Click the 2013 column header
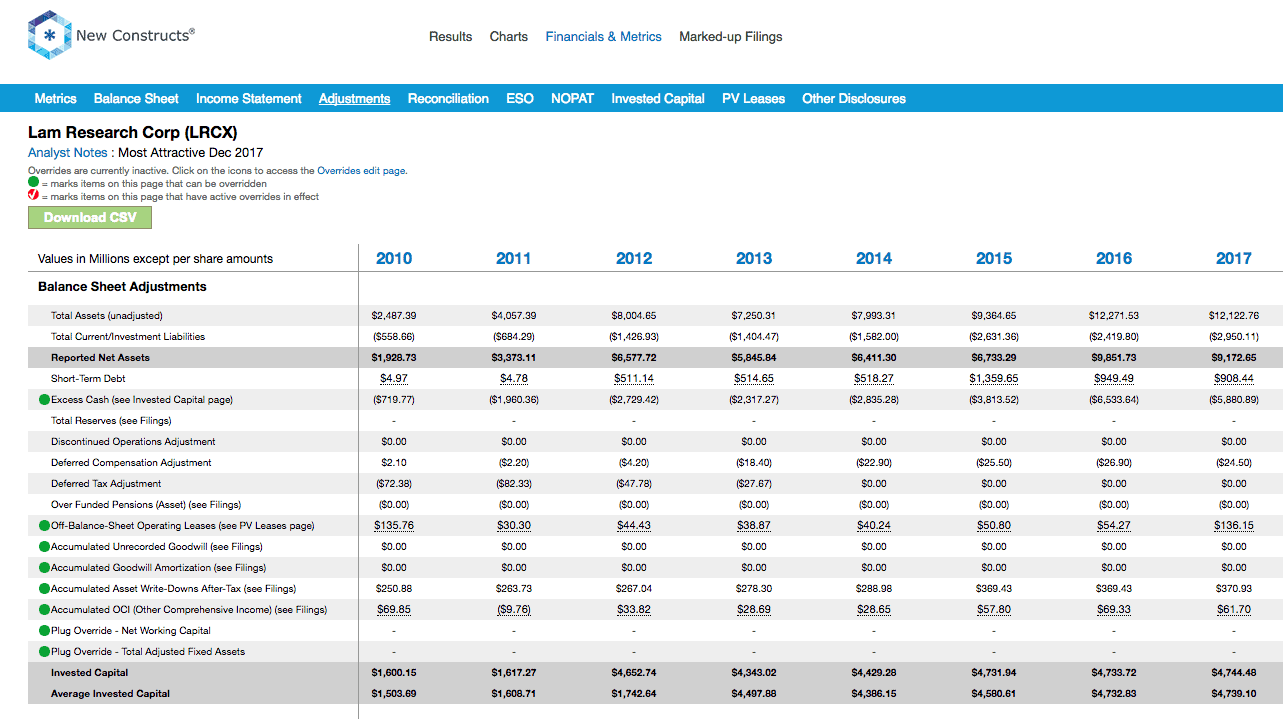The width and height of the screenshot is (1283, 719). pos(754,258)
